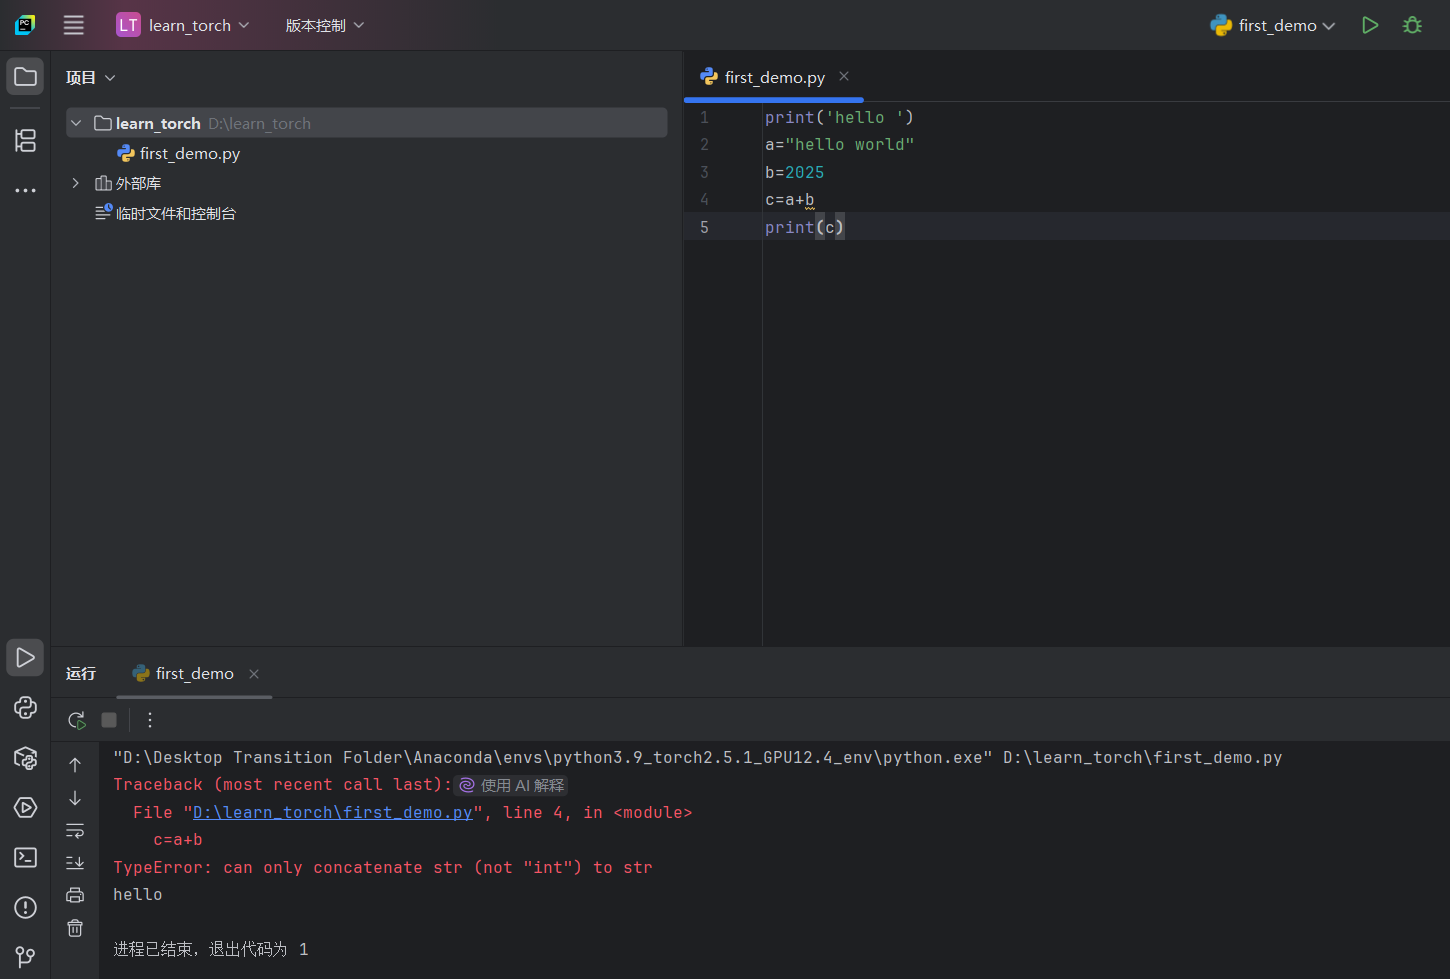Select the Services icon in the sidebar
Viewport: 1450px width, 979px height.
[x=25, y=807]
